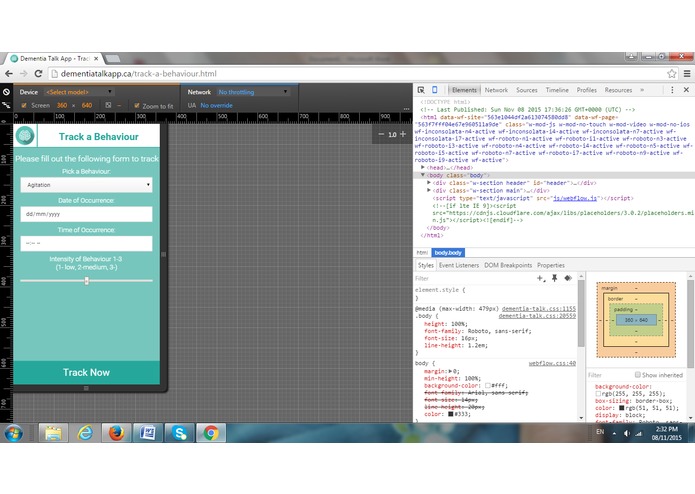This screenshot has height=494, width=695.
Task: Open the js/webflow.js script link
Action: (575, 198)
